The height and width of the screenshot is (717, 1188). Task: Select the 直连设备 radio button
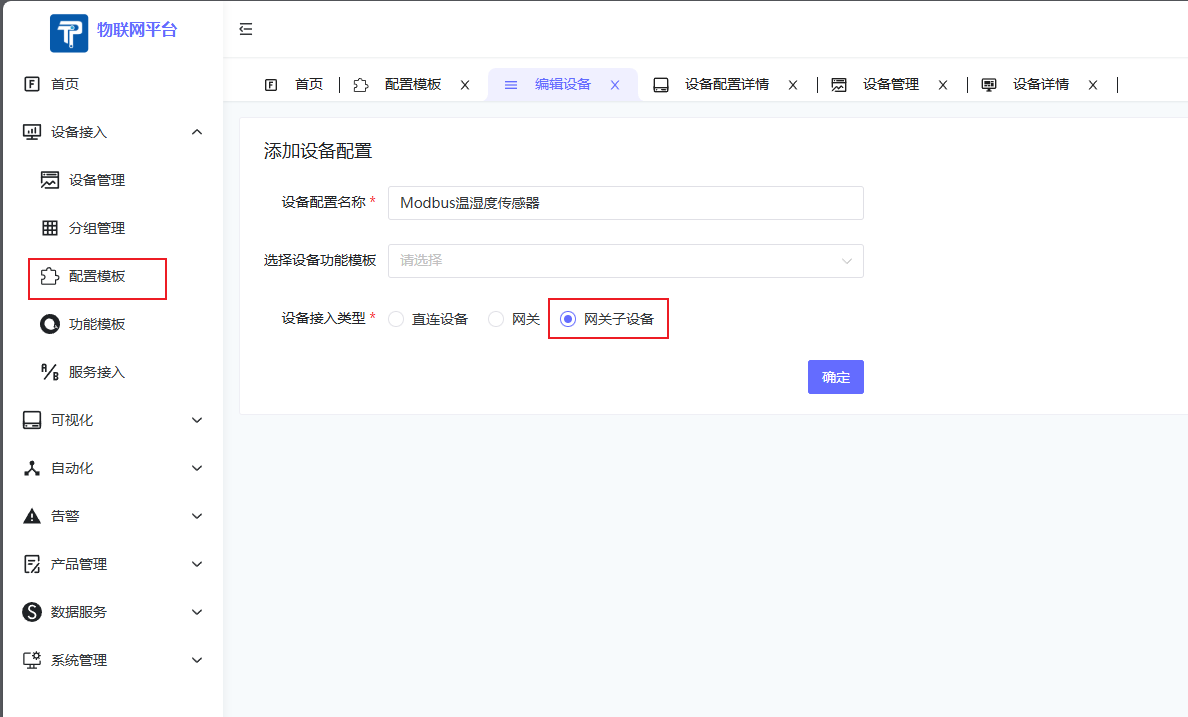pos(396,319)
